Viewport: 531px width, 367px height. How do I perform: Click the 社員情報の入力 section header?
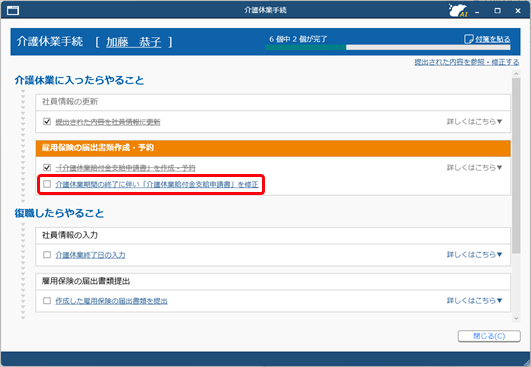pyautogui.click(x=273, y=235)
